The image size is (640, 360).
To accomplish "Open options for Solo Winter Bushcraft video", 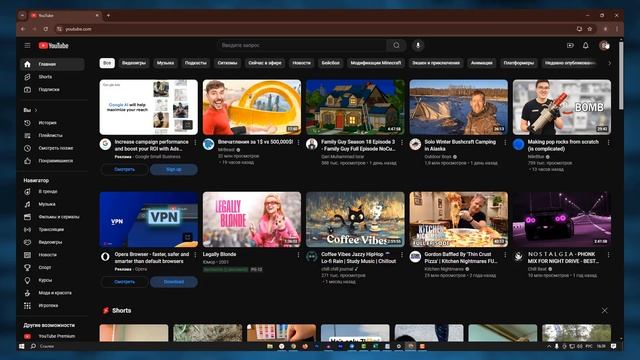I will pos(505,142).
